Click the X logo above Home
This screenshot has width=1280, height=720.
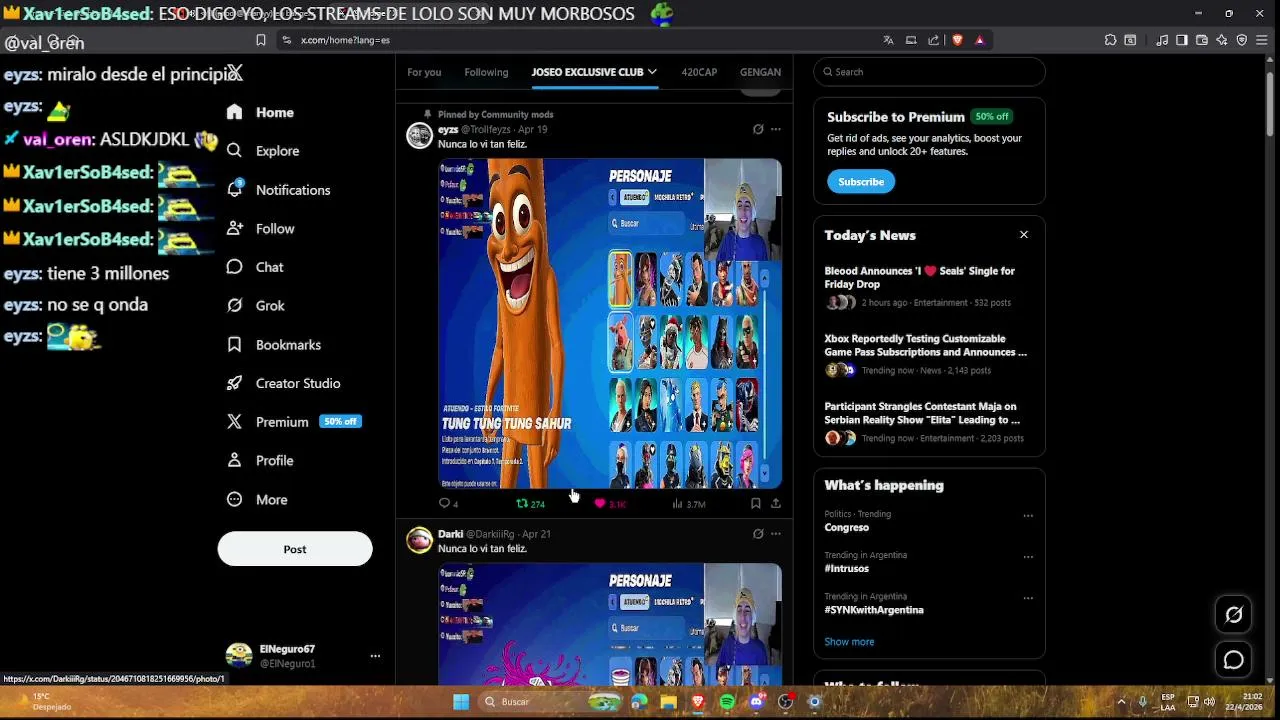234,72
